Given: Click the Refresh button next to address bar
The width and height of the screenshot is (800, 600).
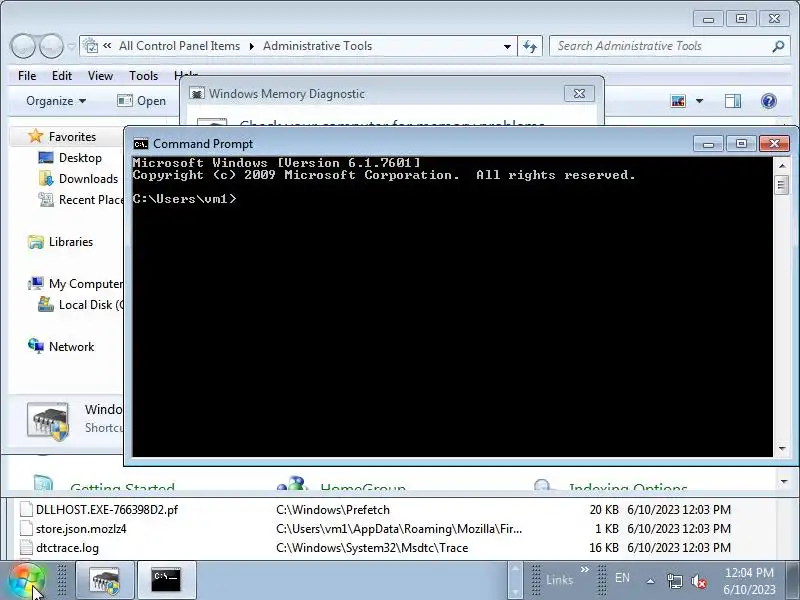Looking at the screenshot, I should pyautogui.click(x=530, y=46).
